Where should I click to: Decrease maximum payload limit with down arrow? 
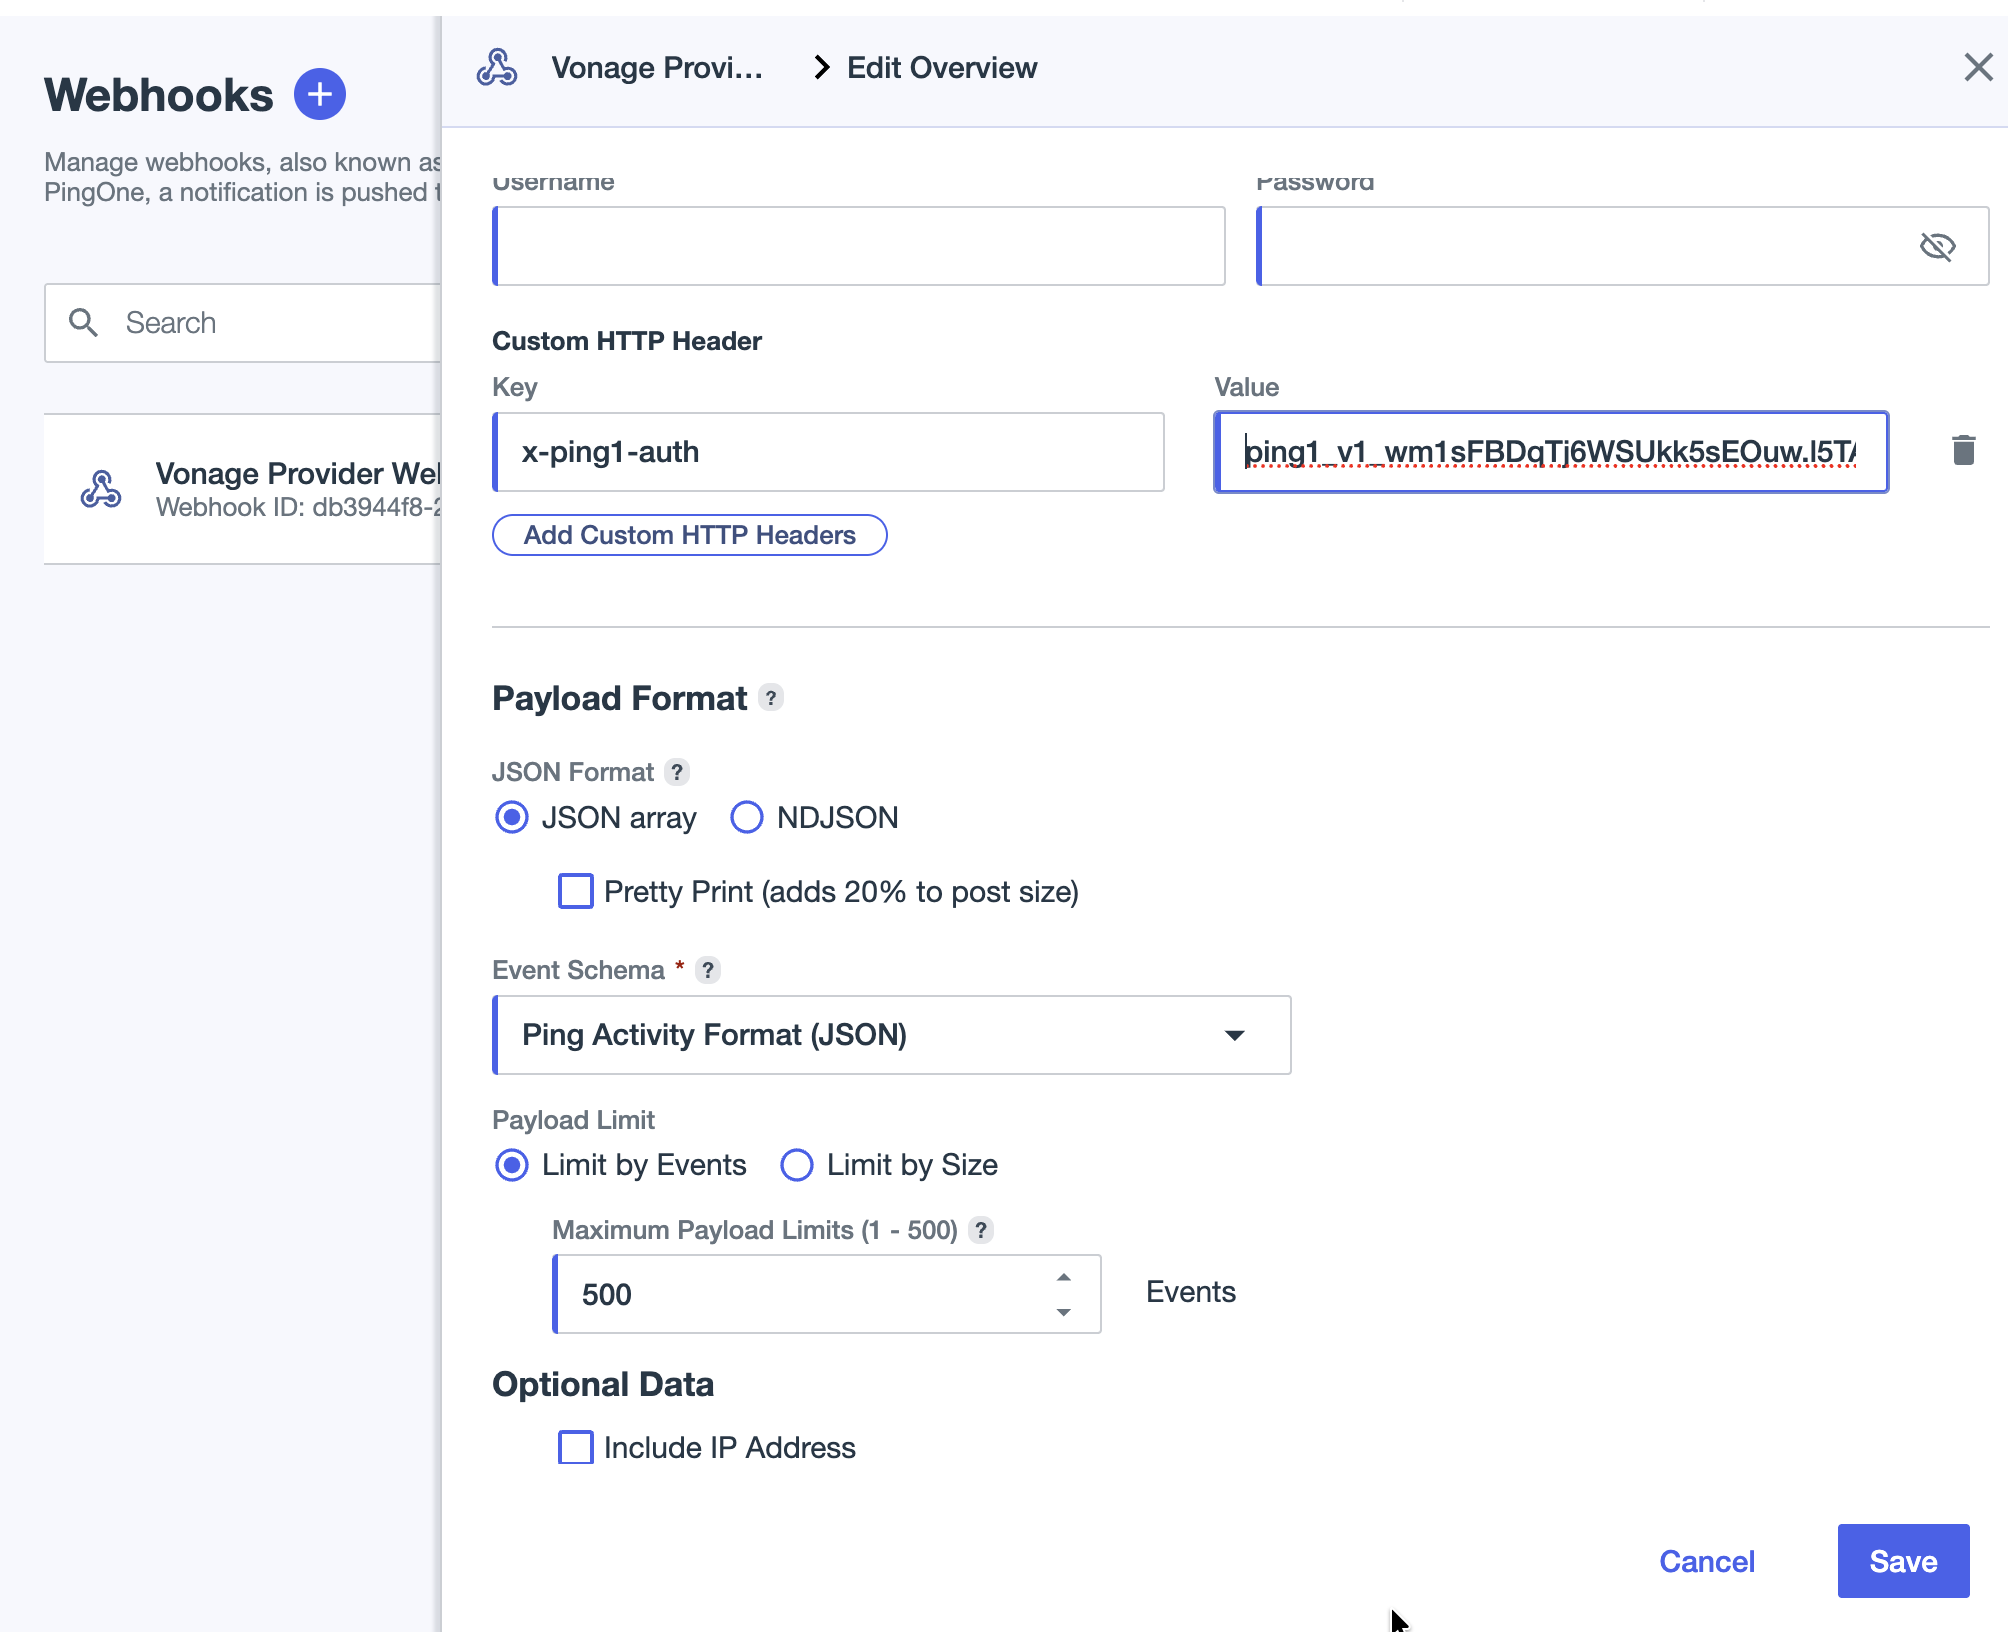coord(1064,1312)
